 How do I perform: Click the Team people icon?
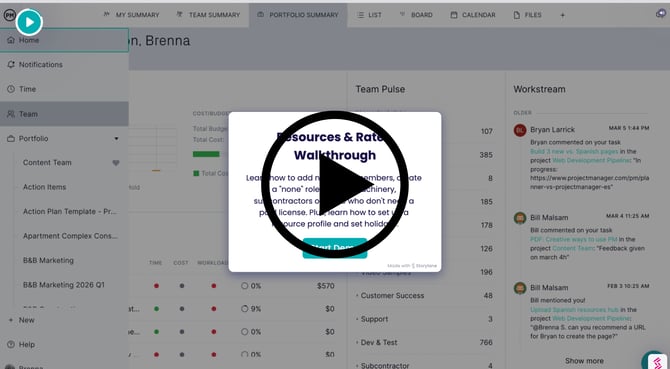click(x=11, y=114)
